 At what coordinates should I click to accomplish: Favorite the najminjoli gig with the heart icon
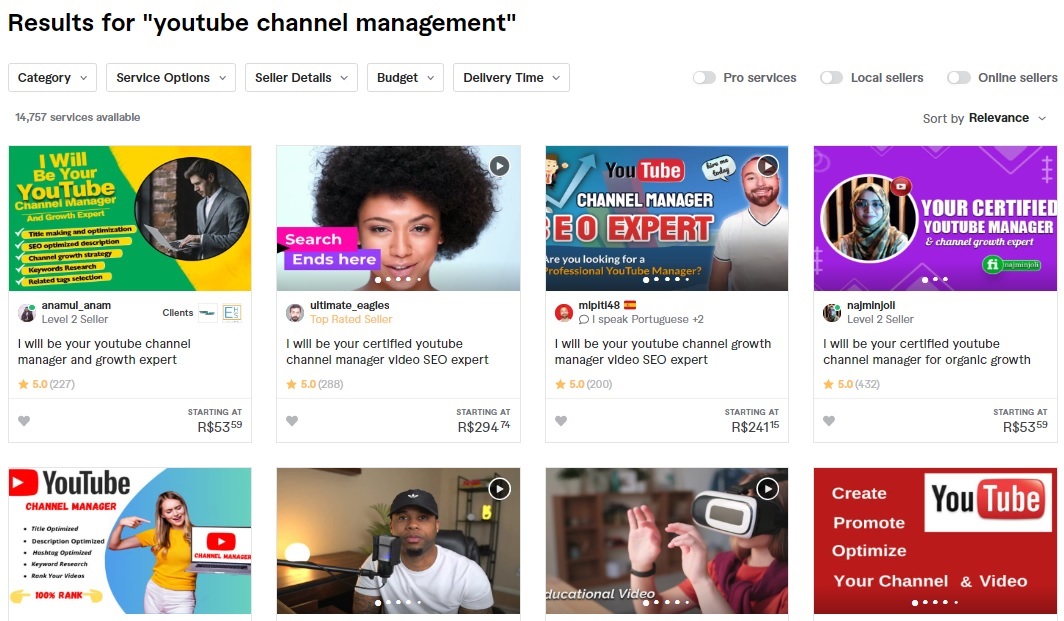pyautogui.click(x=829, y=421)
